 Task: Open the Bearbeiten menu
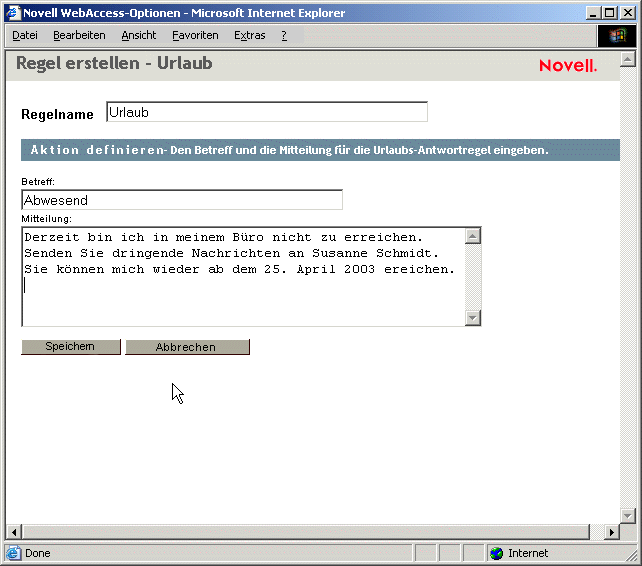tap(79, 36)
